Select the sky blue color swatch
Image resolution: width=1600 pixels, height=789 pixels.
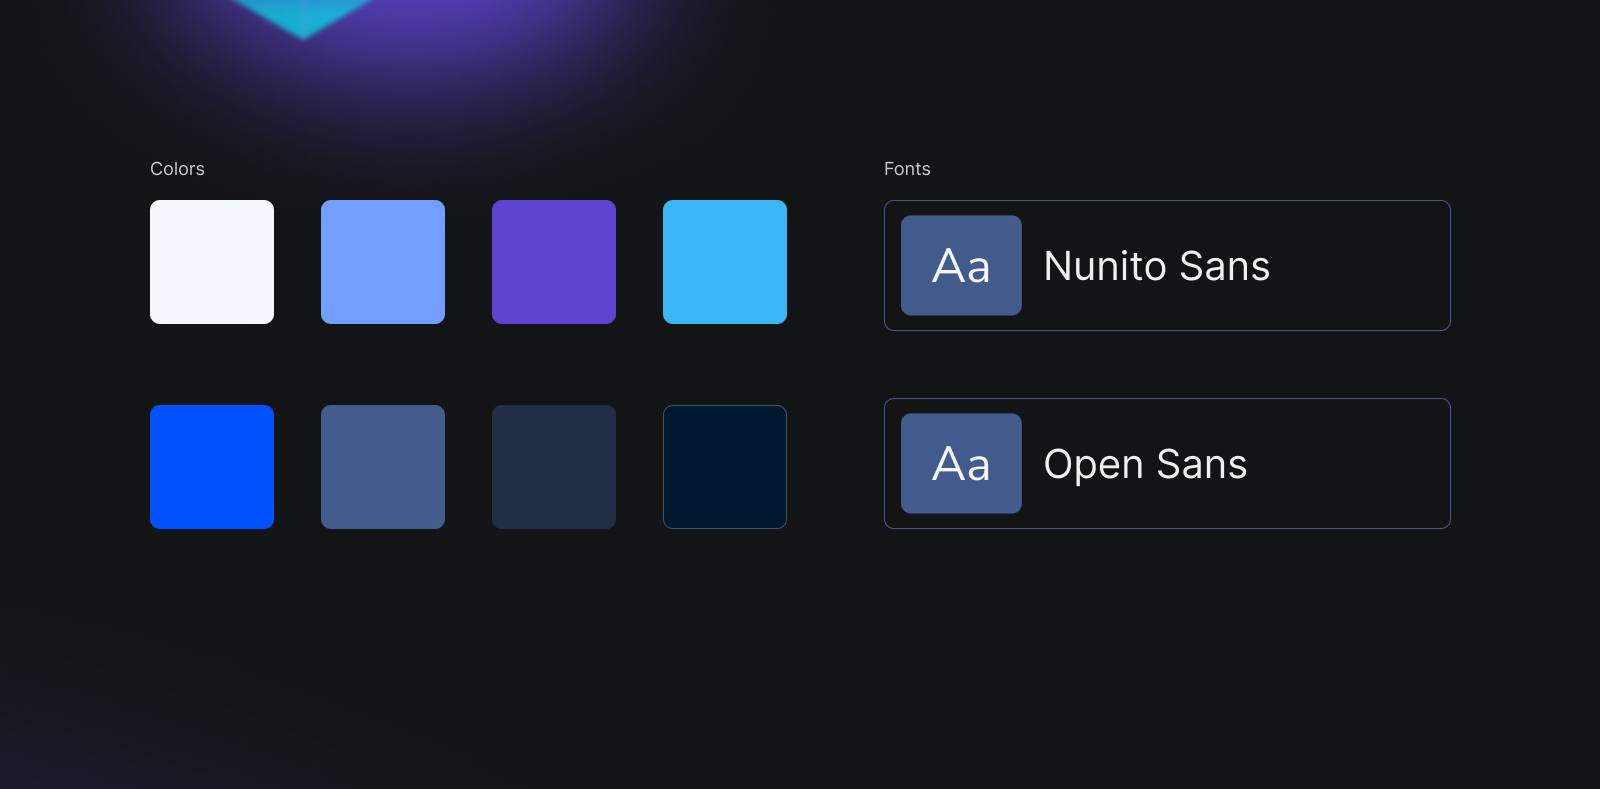725,262
